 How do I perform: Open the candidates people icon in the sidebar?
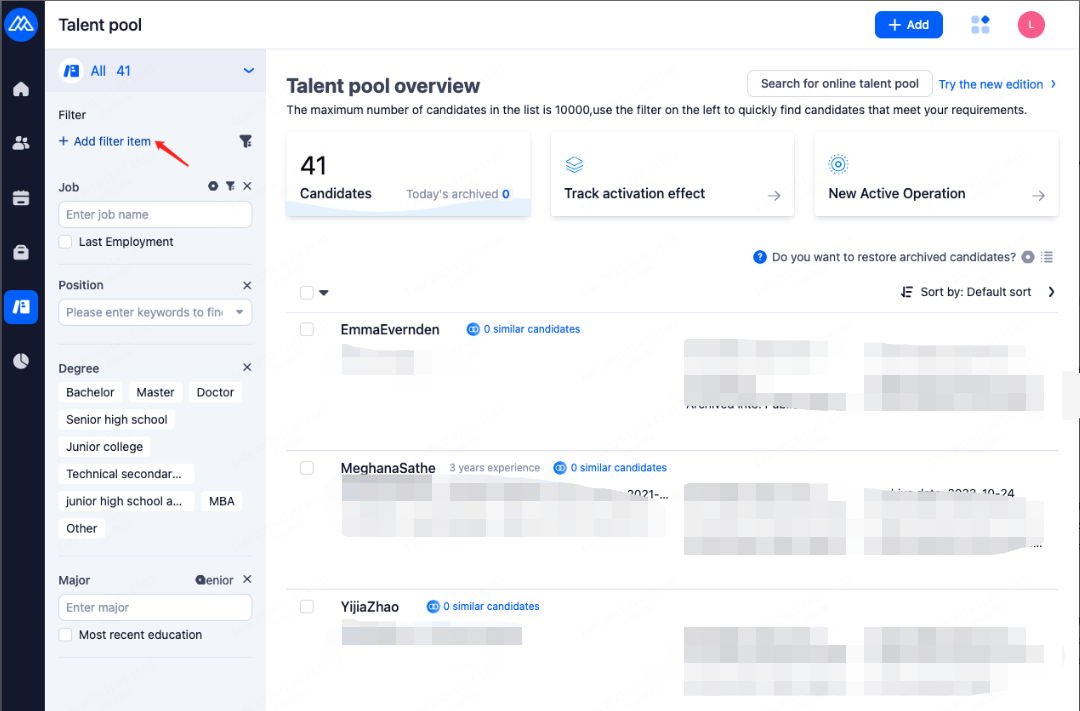coord(21,143)
